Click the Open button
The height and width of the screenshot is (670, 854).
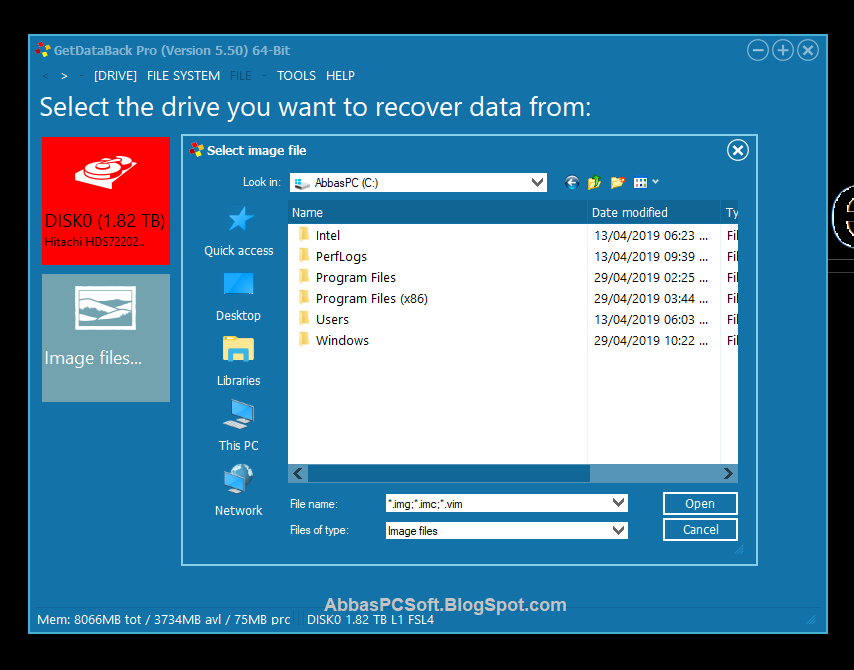tap(700, 503)
